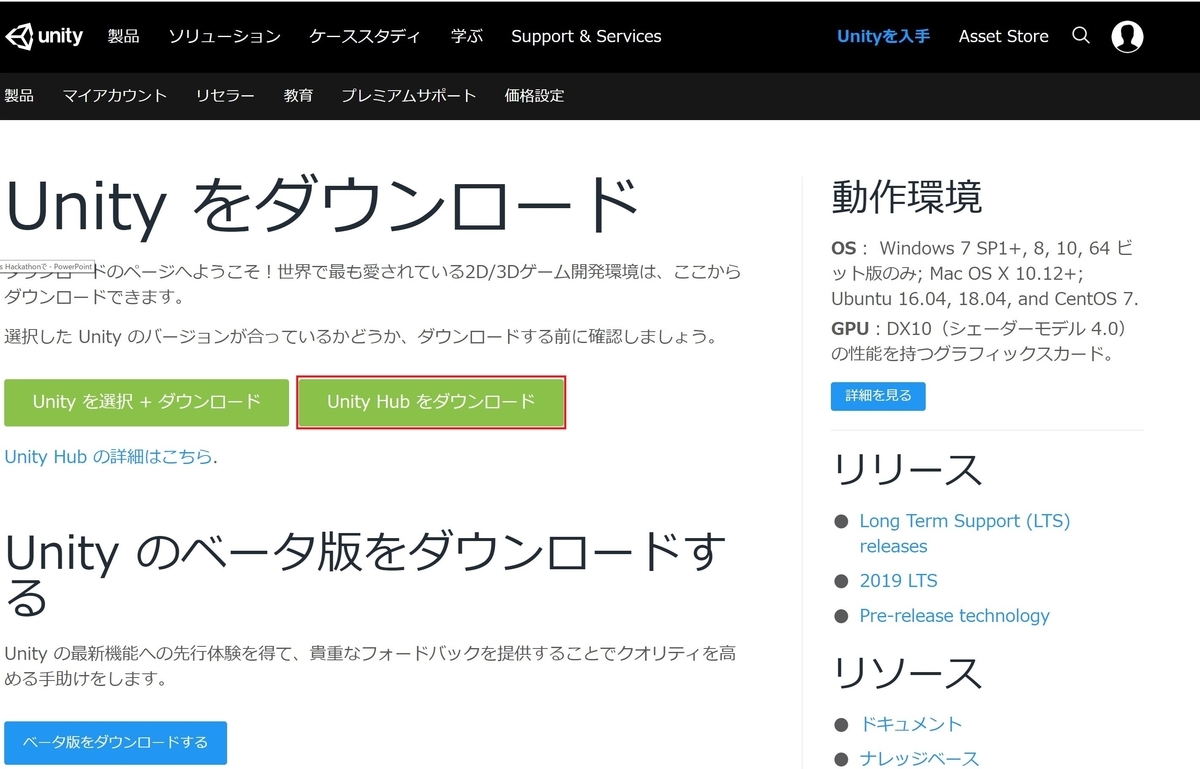This screenshot has width=1200, height=769.
Task: Click the Unity のベータ版をダウンロードする heading
Action: (365, 574)
